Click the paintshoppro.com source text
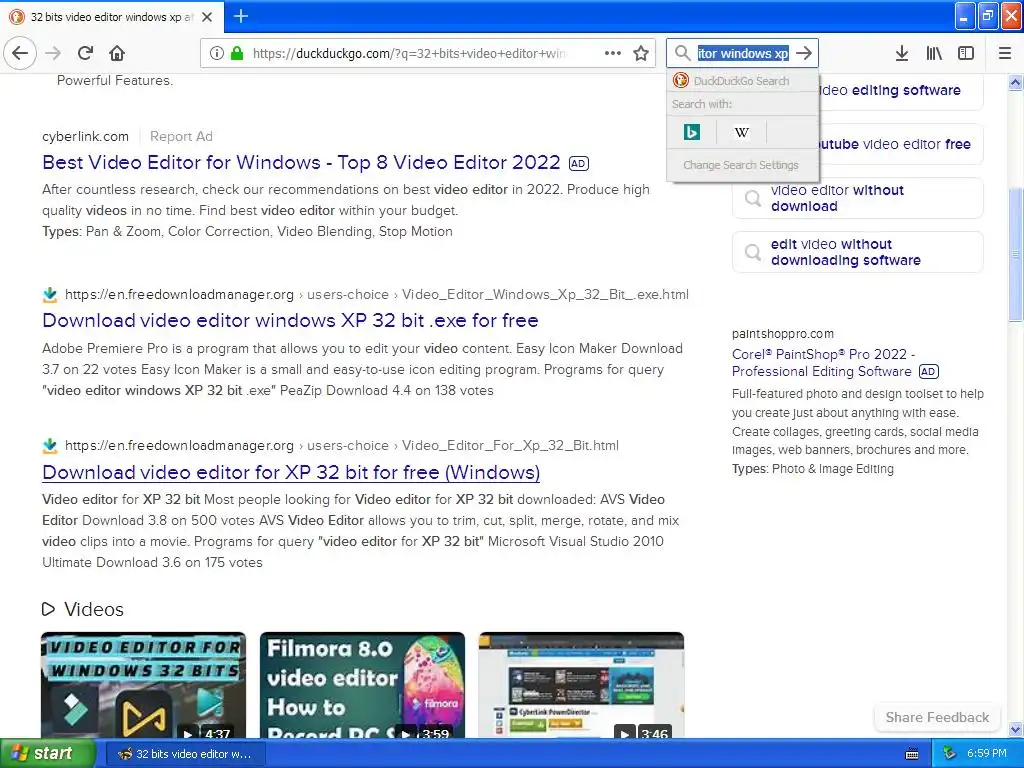Viewport: 1024px width, 768px height. pos(782,334)
